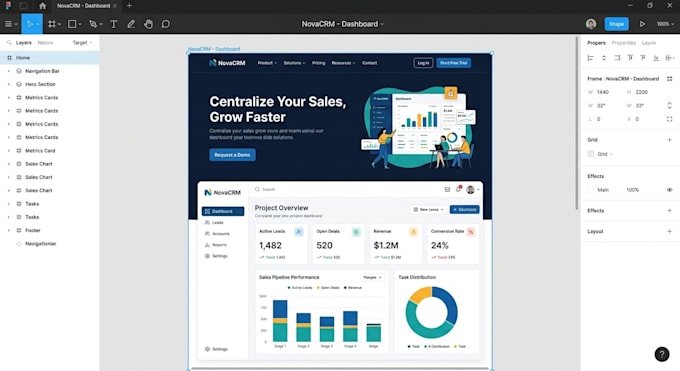Click the align bottom icon
Screen dimensions: 680x371
[x=656, y=58]
